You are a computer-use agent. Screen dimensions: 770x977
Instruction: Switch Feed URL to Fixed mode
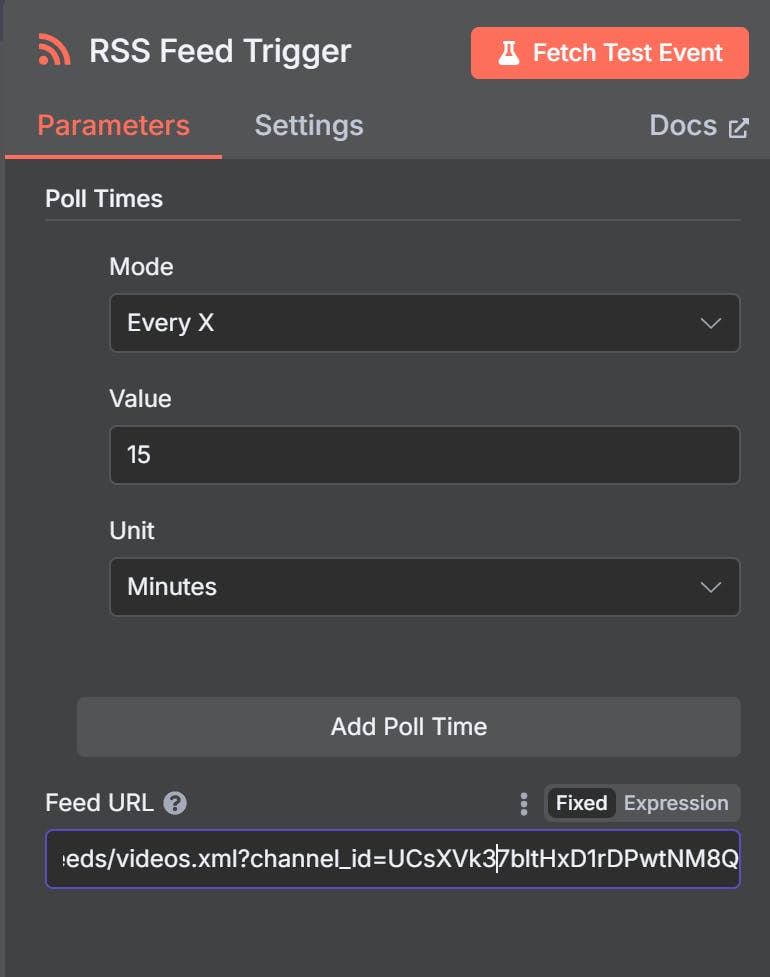[581, 803]
